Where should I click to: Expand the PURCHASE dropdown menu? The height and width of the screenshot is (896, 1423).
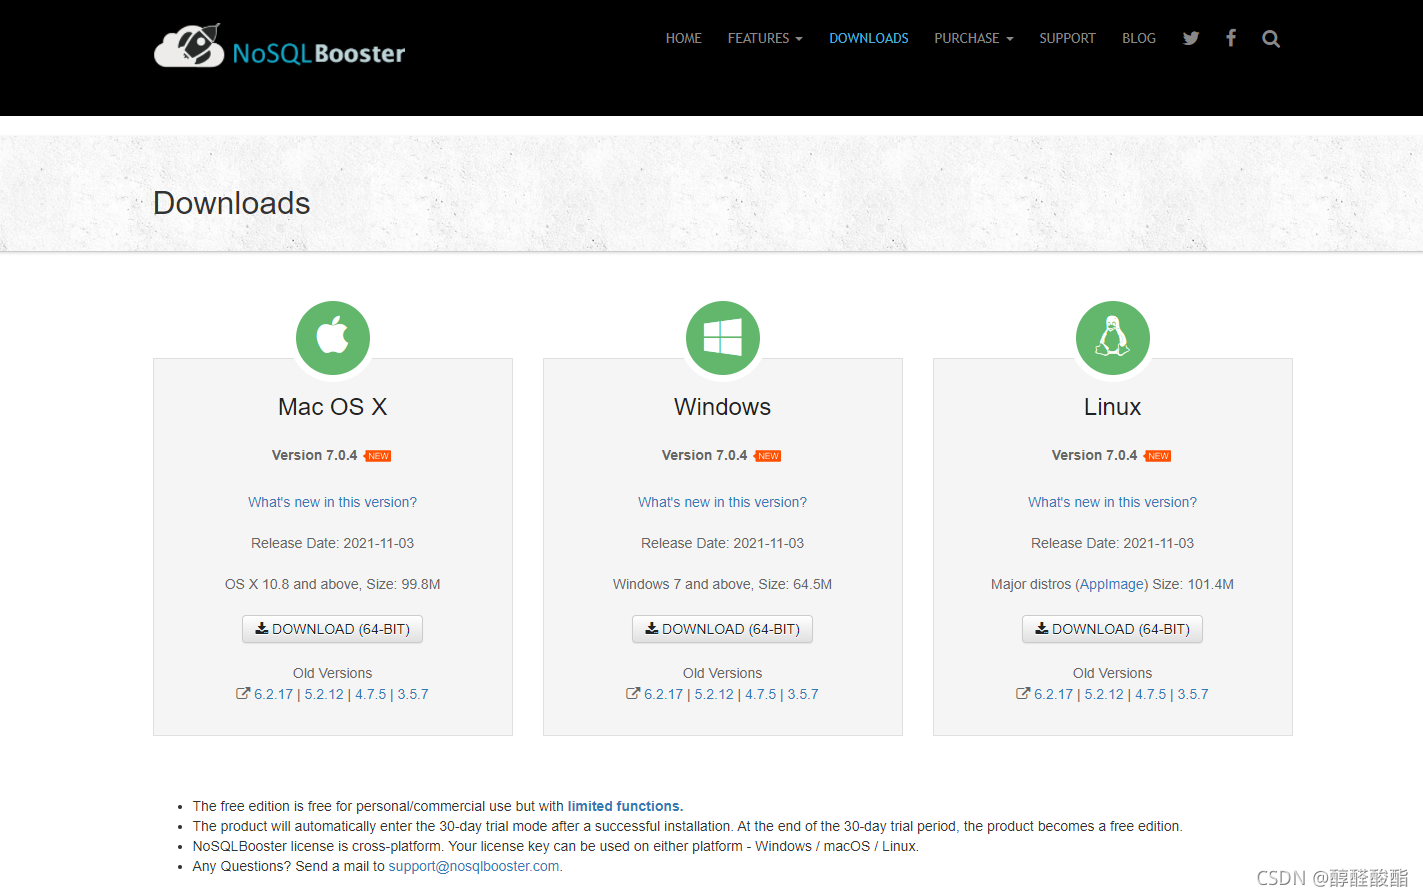point(974,38)
